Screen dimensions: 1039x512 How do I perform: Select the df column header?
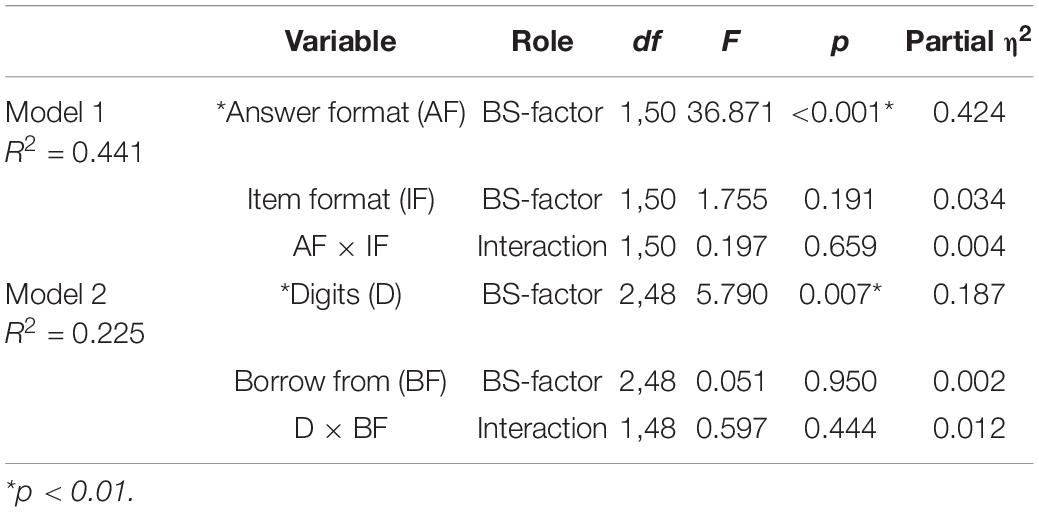click(646, 43)
